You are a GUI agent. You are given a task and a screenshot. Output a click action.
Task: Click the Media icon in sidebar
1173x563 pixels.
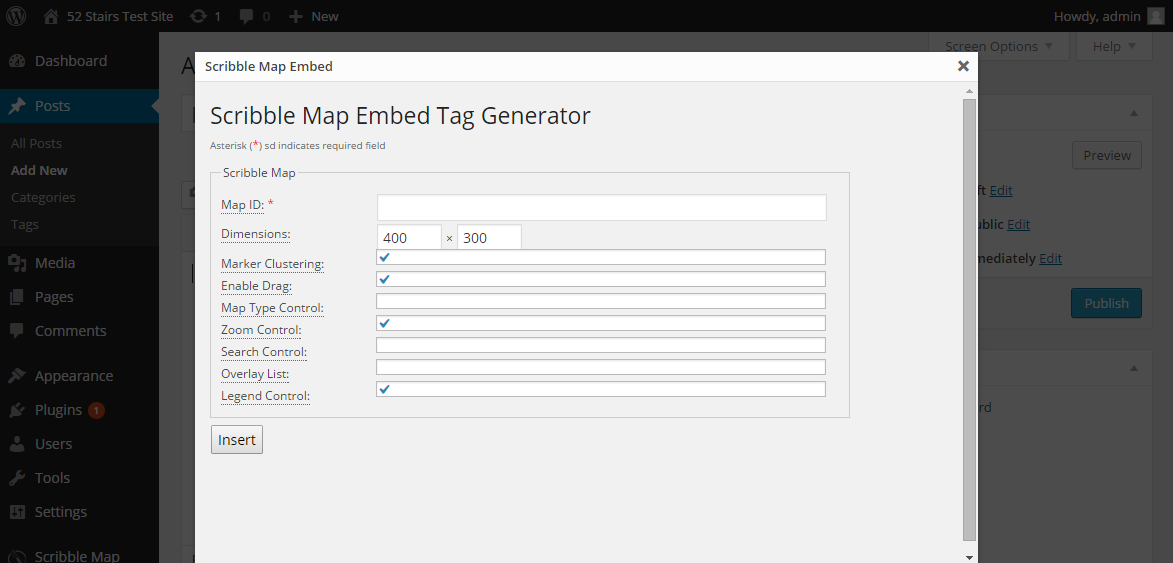[16, 263]
